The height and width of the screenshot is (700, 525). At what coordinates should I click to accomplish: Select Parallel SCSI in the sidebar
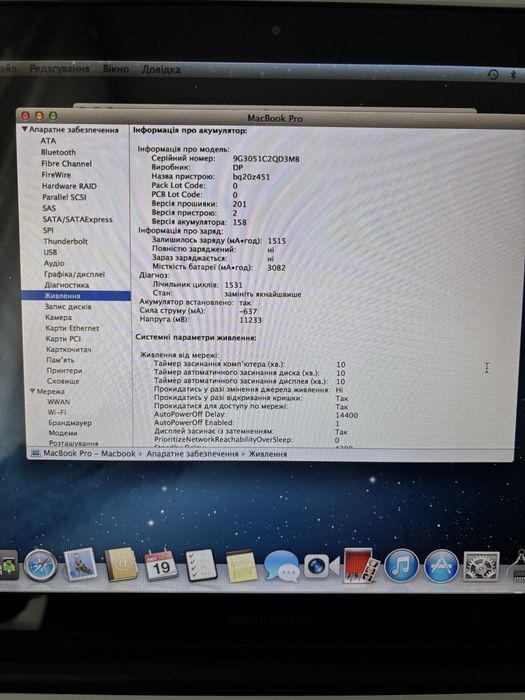tap(64, 197)
